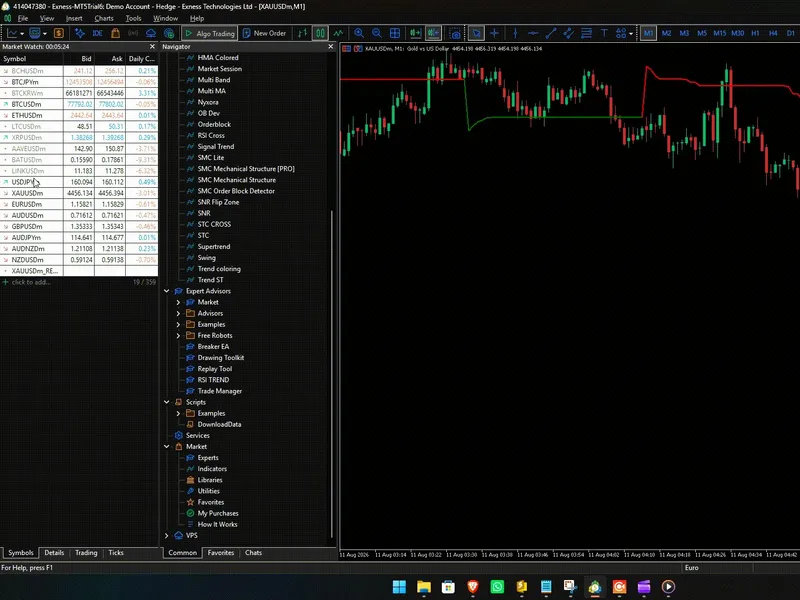This screenshot has height=600, width=800.
Task: Switch chart to line chart icon
Action: 338,33
